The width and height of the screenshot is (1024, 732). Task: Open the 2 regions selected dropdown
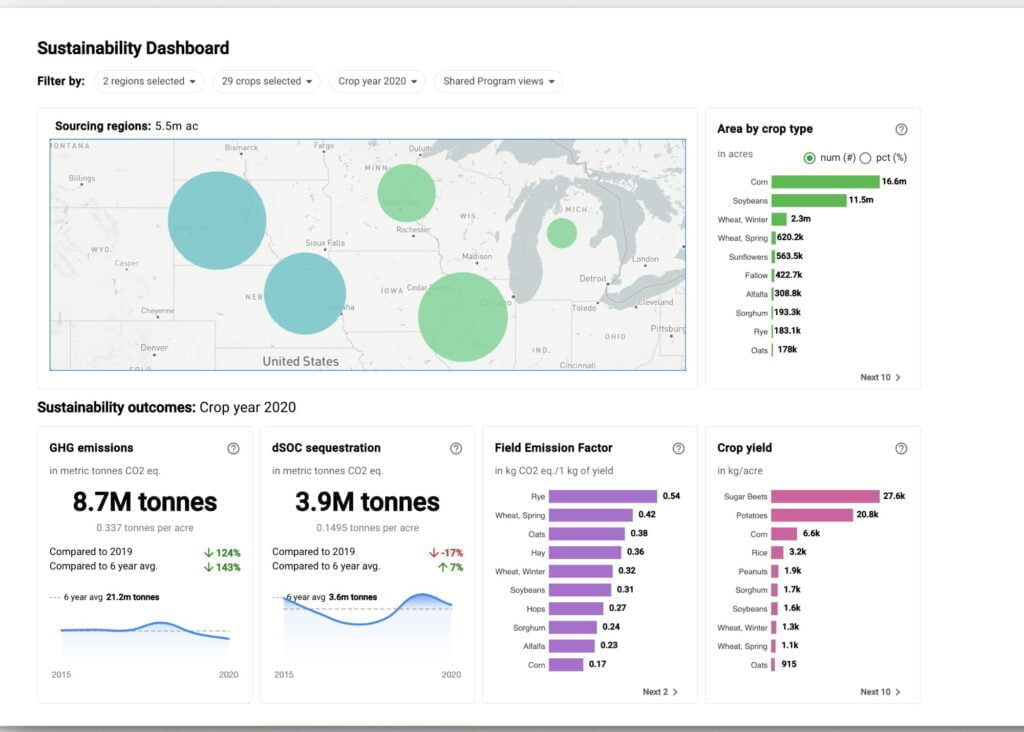pyautogui.click(x=149, y=81)
